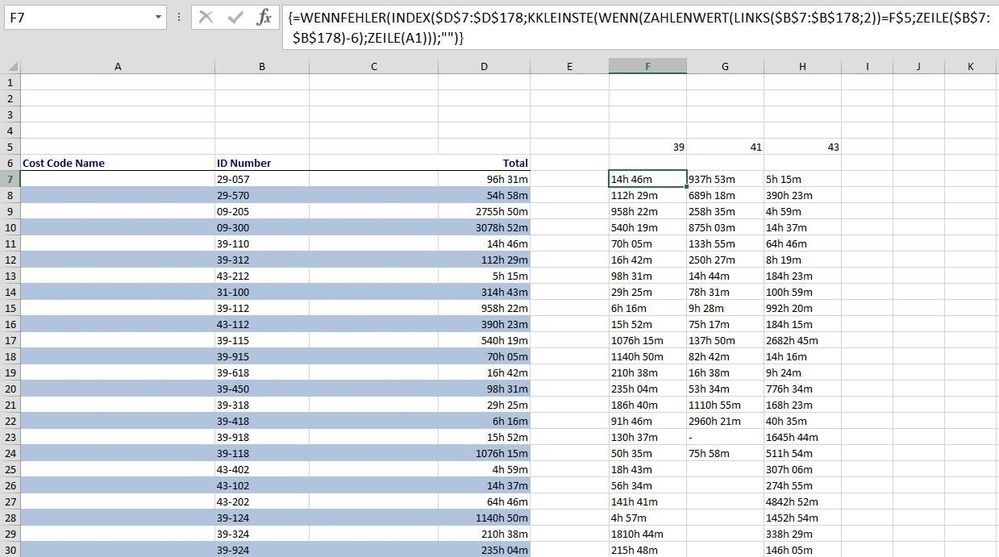Select column K header
The image size is (999, 557).
click(x=970, y=66)
